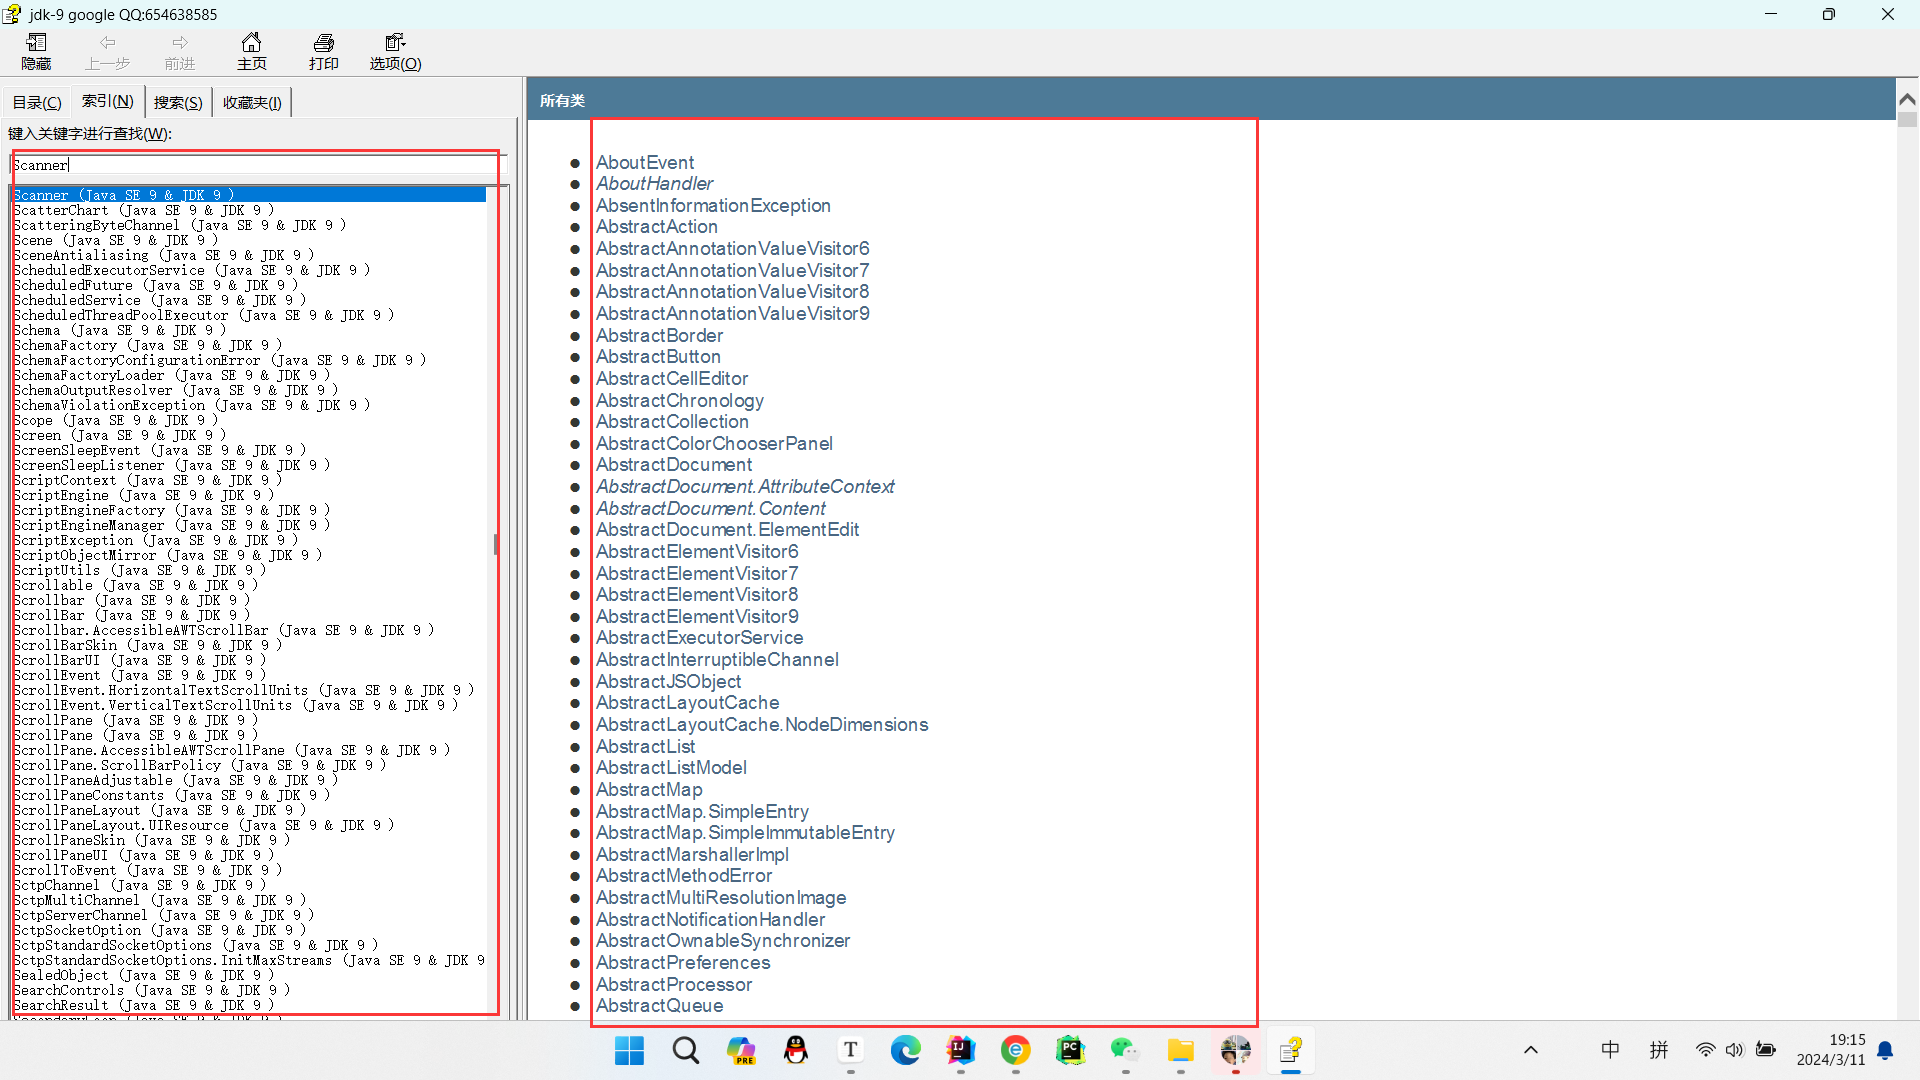This screenshot has height=1080, width=1920.
Task: Open Chrome from the taskbar
Action: [x=1016, y=1050]
